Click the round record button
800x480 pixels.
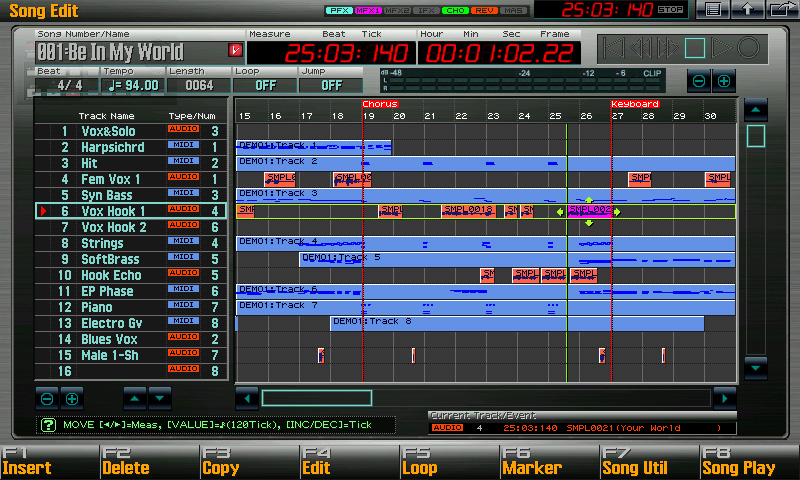tap(748, 48)
